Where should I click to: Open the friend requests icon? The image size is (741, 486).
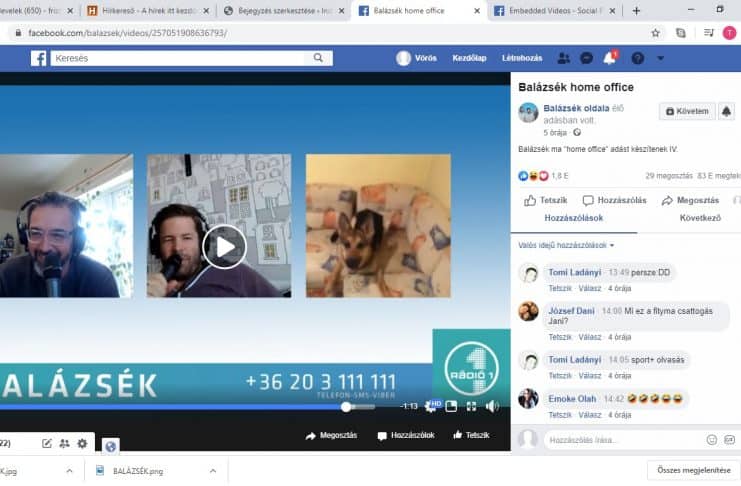tap(563, 58)
